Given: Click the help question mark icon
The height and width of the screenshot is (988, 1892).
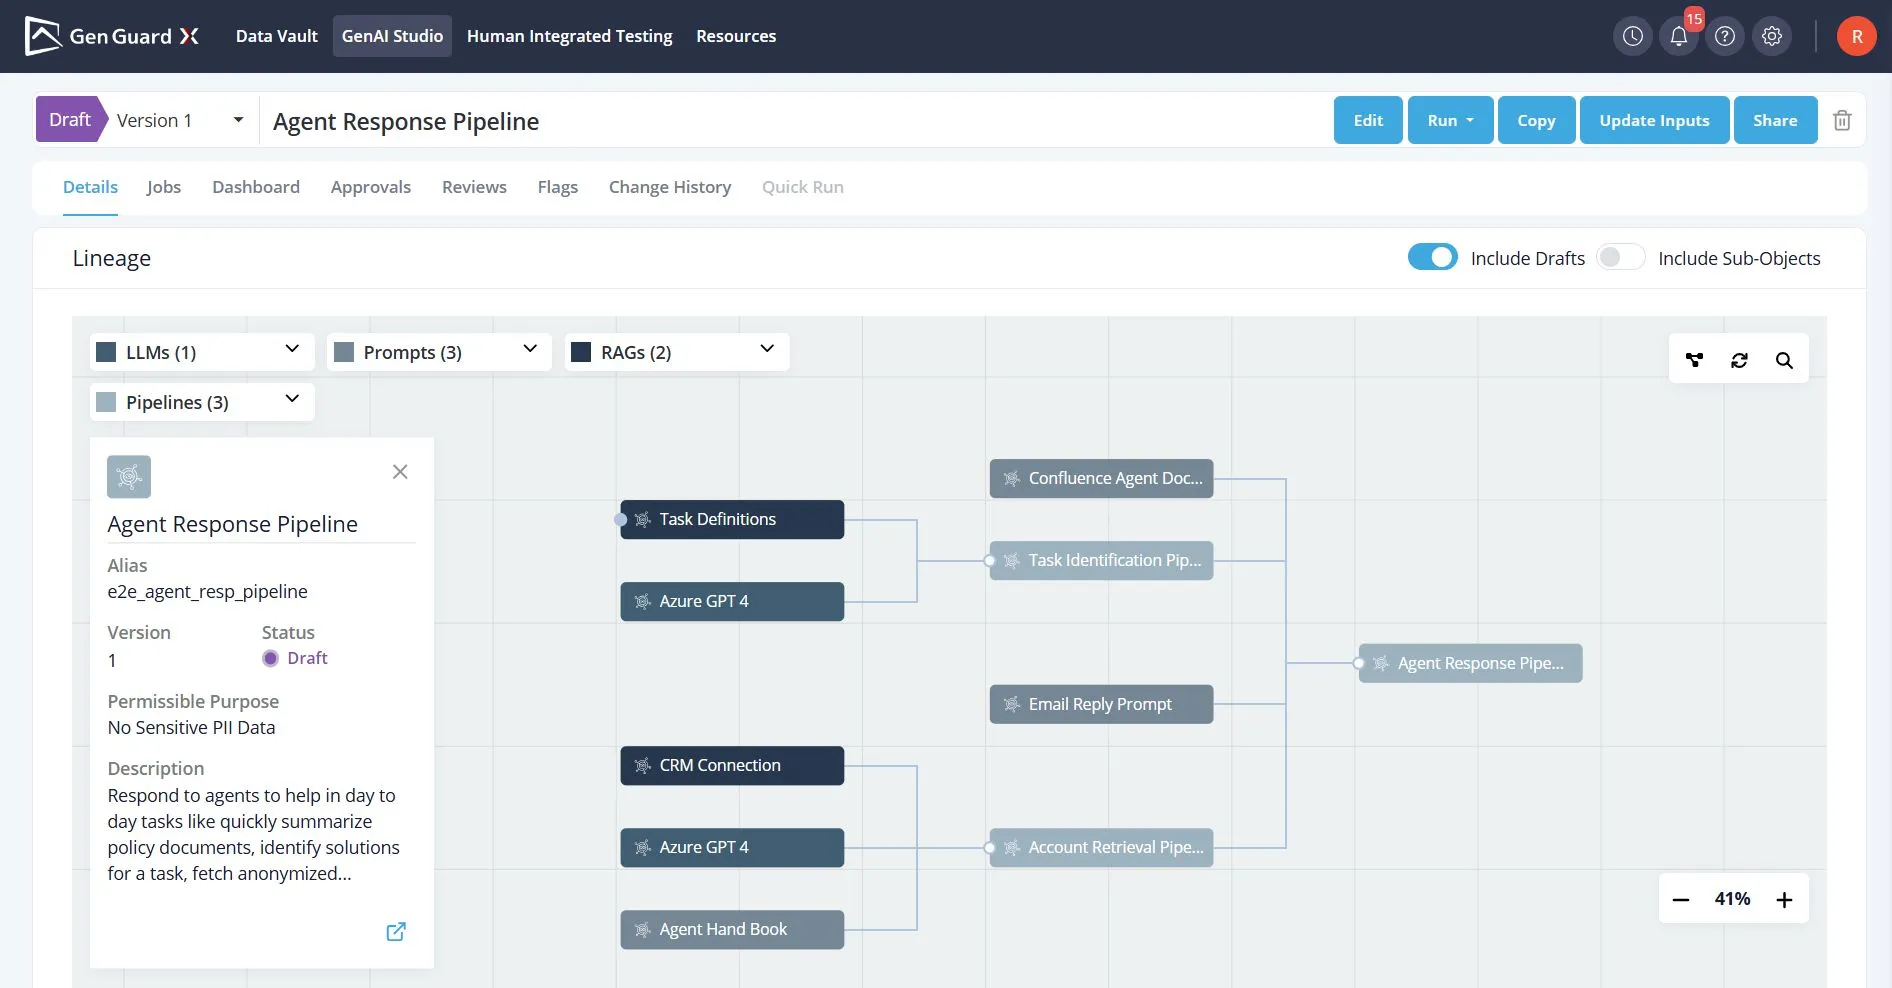Looking at the screenshot, I should click(1725, 36).
